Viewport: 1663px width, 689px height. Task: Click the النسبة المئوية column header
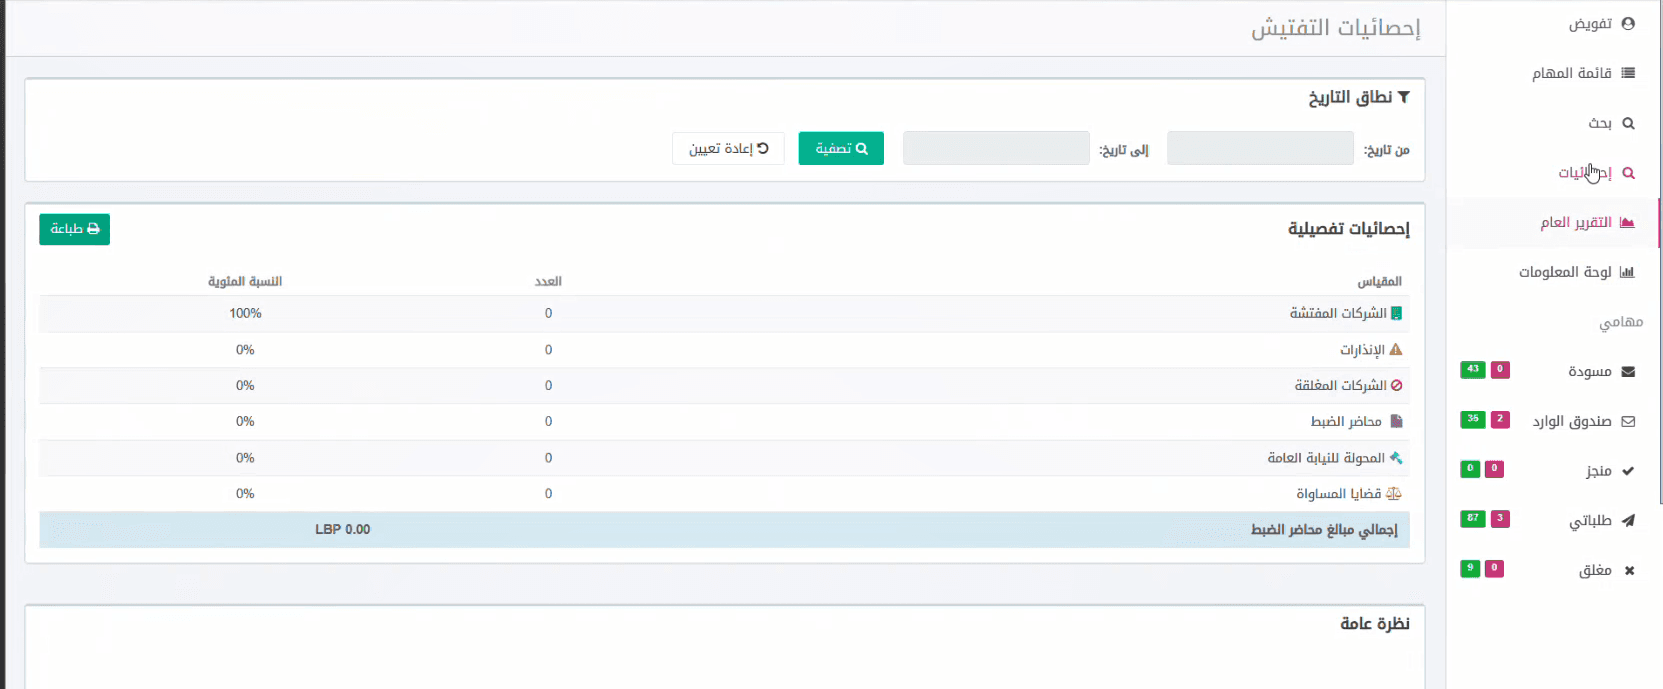[245, 281]
